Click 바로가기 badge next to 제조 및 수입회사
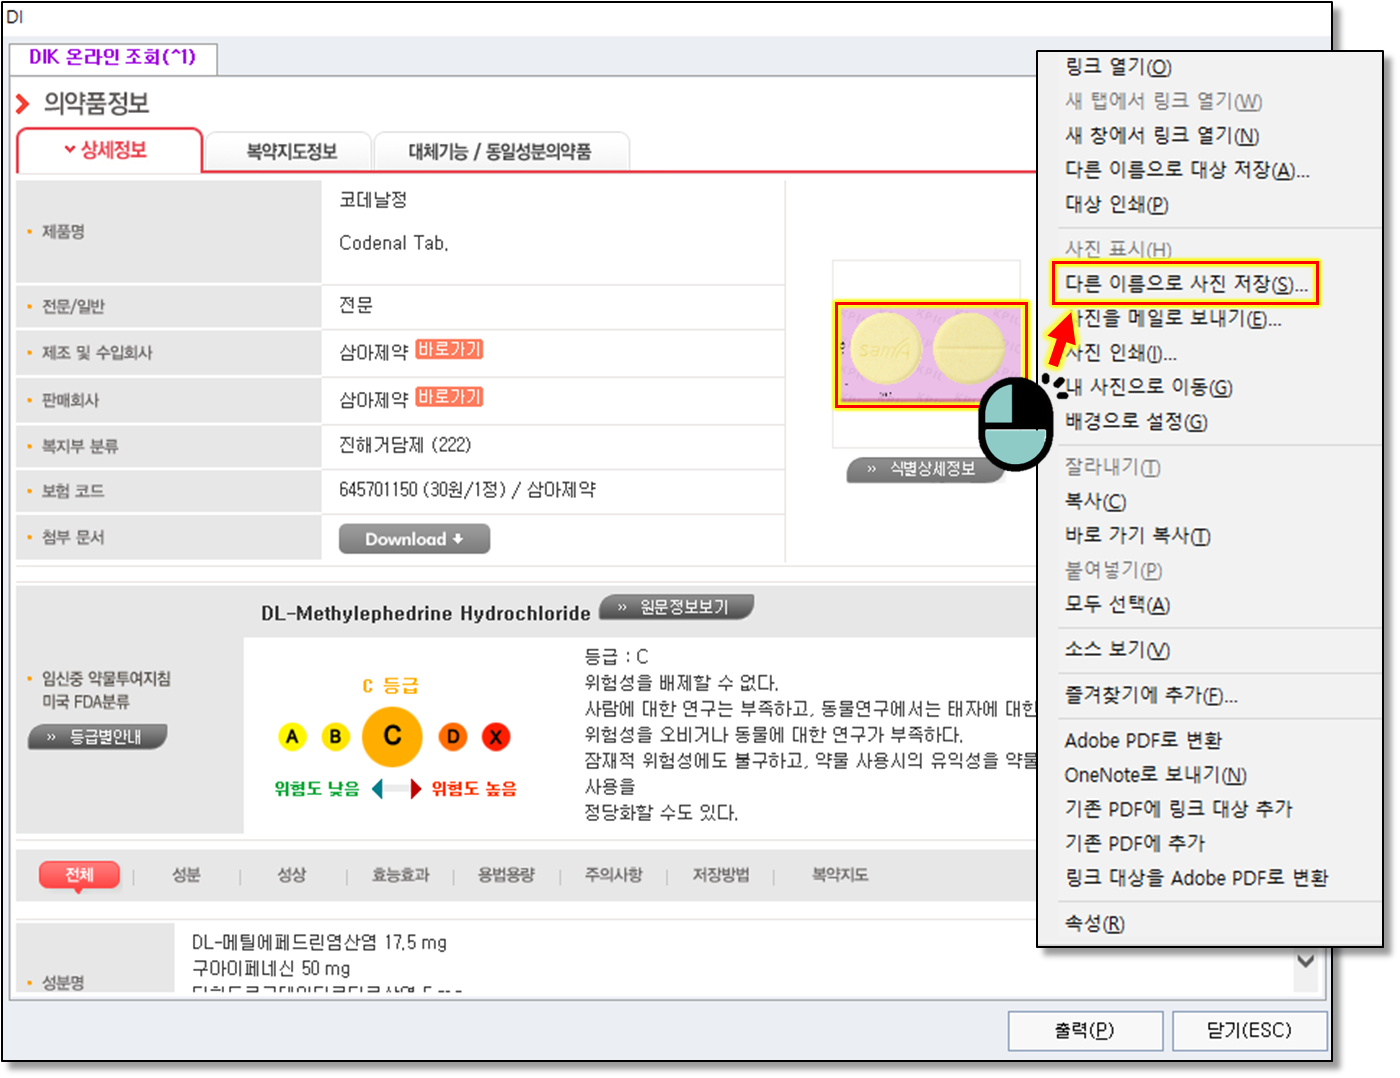The image size is (1400, 1078). click(449, 349)
